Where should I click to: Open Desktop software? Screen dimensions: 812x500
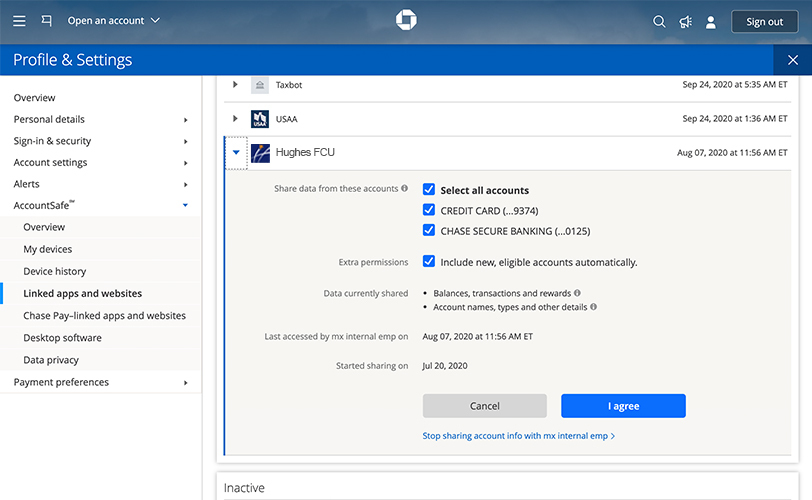(62, 338)
